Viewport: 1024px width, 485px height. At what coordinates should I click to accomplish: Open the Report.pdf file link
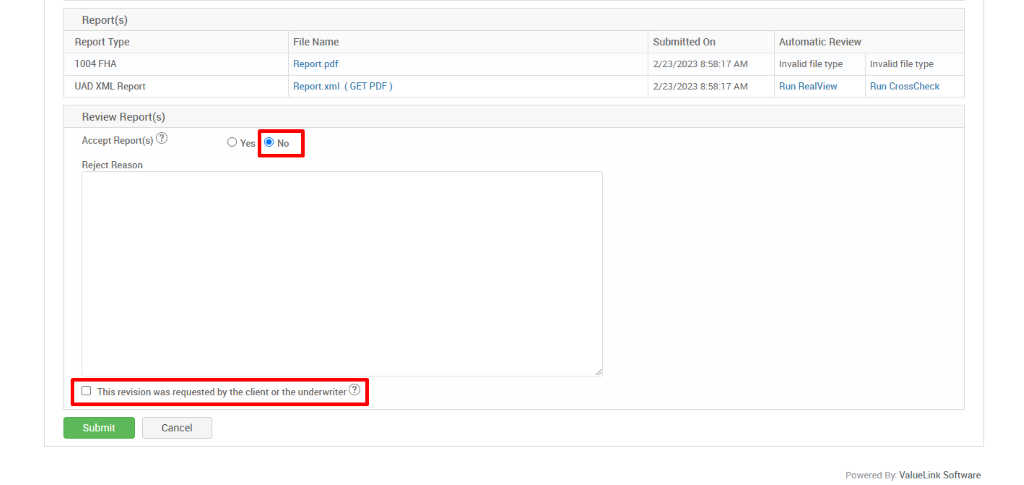[315, 64]
